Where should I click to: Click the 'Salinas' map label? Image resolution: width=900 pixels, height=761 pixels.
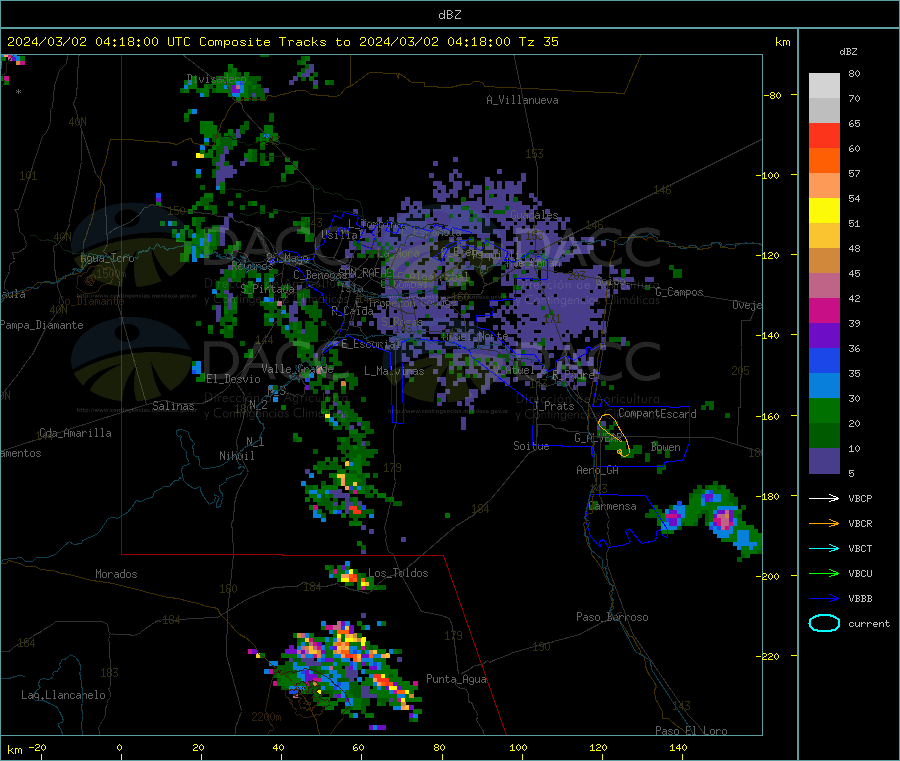click(173, 406)
